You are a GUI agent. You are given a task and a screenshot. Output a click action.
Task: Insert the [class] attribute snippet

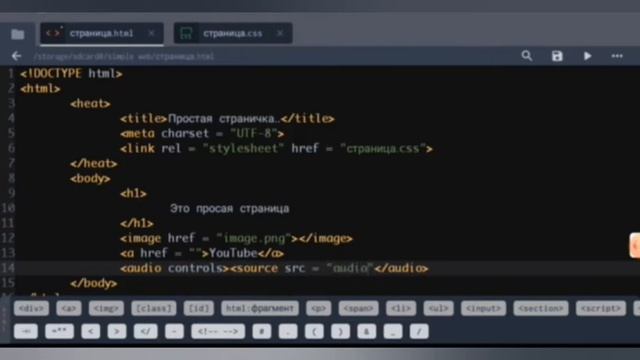(154, 308)
